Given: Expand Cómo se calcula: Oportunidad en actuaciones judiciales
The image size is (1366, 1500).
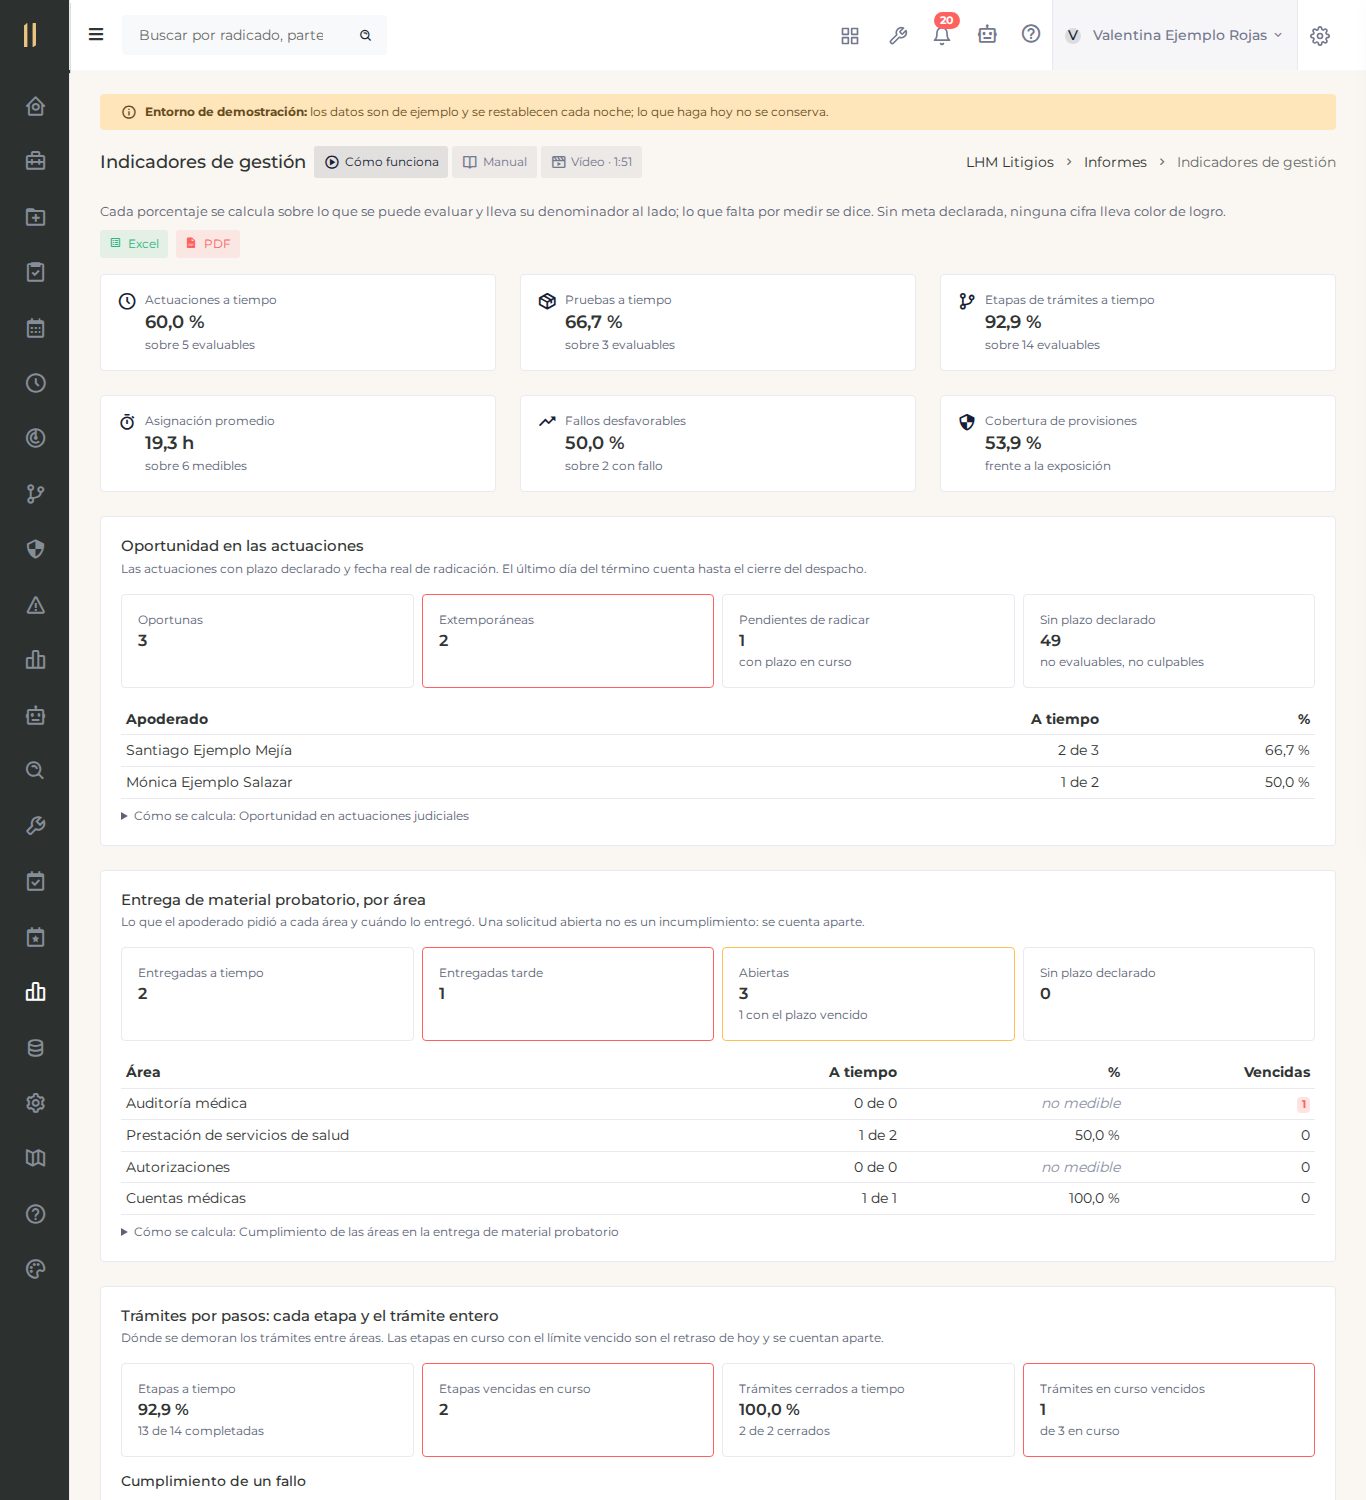Looking at the screenshot, I should click(x=295, y=816).
